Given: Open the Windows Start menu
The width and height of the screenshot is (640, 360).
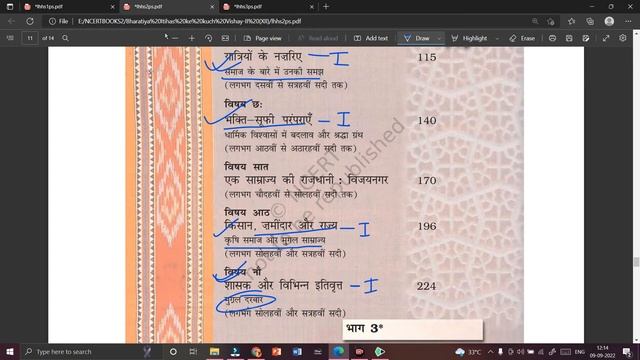Looking at the screenshot, I should tap(10, 351).
